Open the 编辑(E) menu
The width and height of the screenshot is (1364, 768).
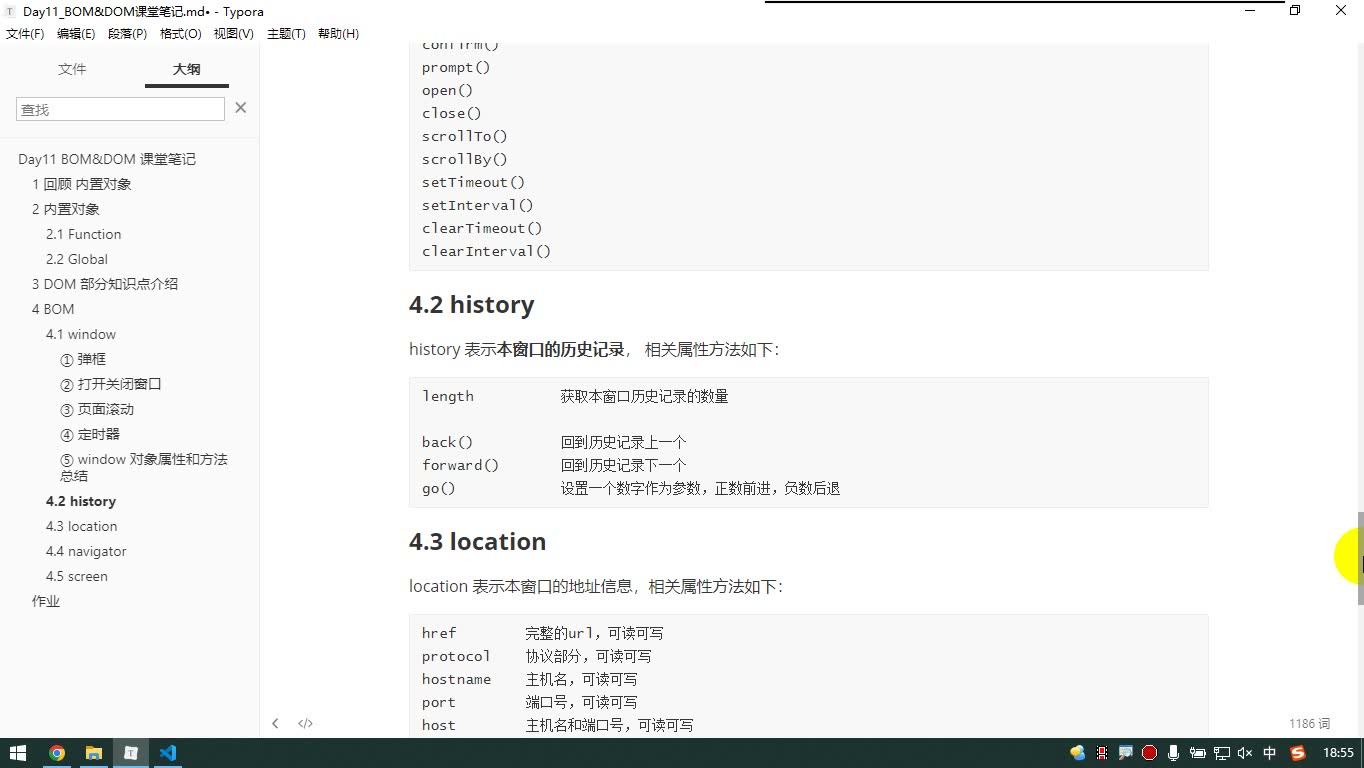[x=76, y=33]
